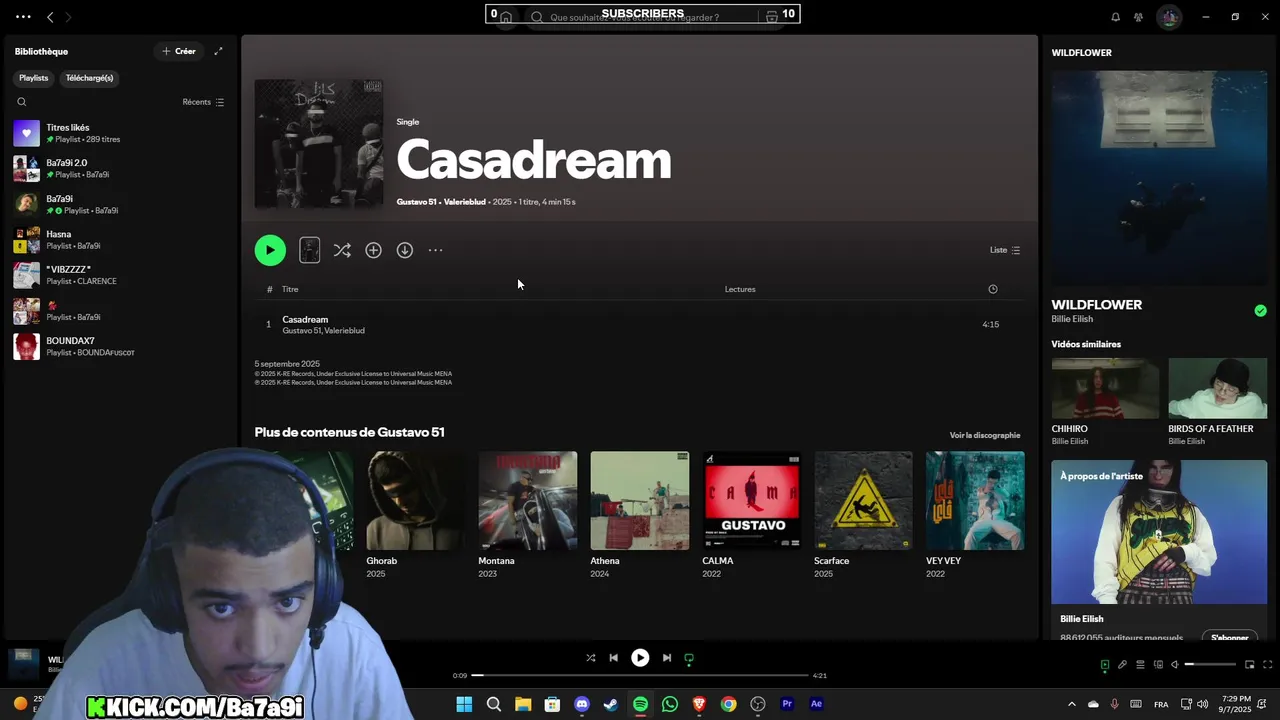Filter library by Téléchargé(s) chip
This screenshot has height=720, width=1280.
click(x=89, y=78)
